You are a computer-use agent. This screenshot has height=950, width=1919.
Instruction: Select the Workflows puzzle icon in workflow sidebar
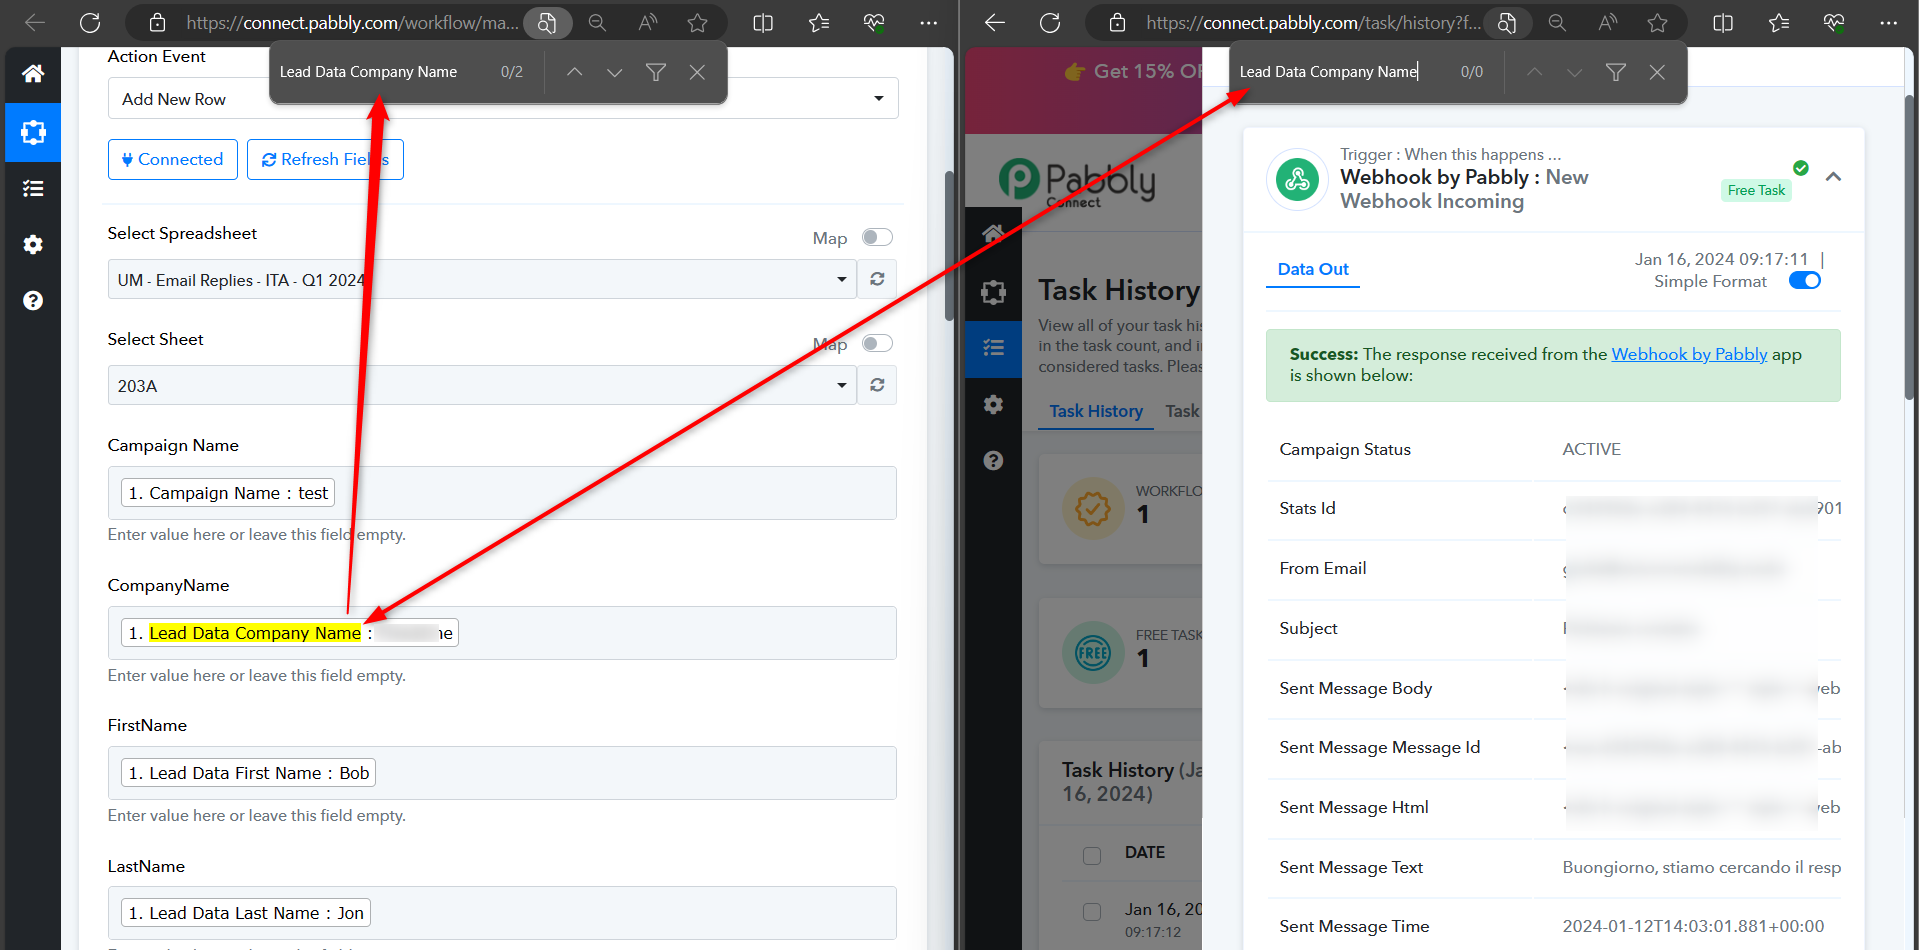pyautogui.click(x=33, y=132)
